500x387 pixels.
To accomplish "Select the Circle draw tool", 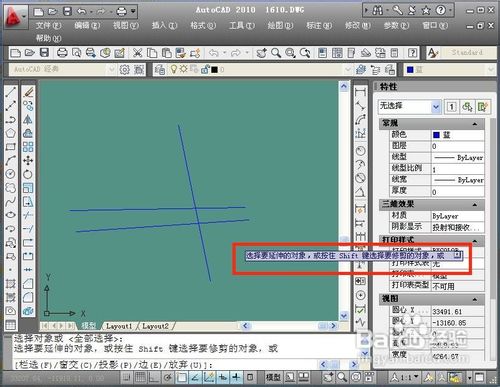I will pos(11,174).
